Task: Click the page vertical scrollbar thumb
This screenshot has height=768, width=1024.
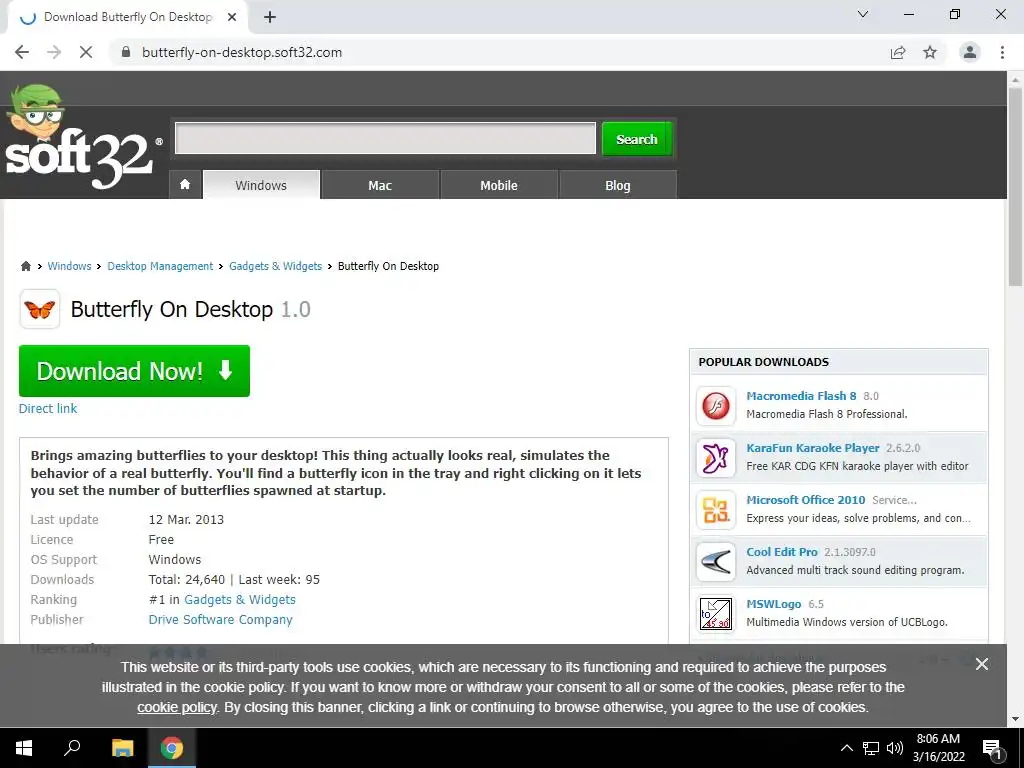Action: (1015, 186)
